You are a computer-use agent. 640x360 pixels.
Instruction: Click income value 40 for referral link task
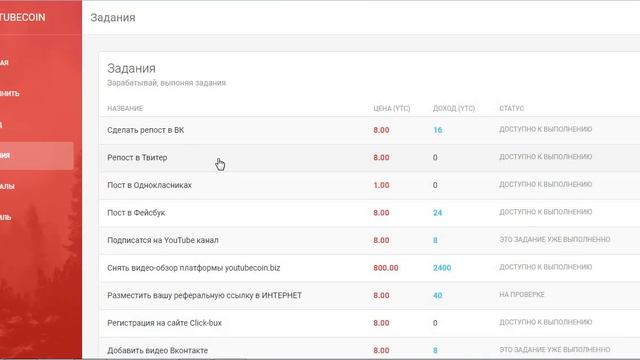(x=438, y=296)
